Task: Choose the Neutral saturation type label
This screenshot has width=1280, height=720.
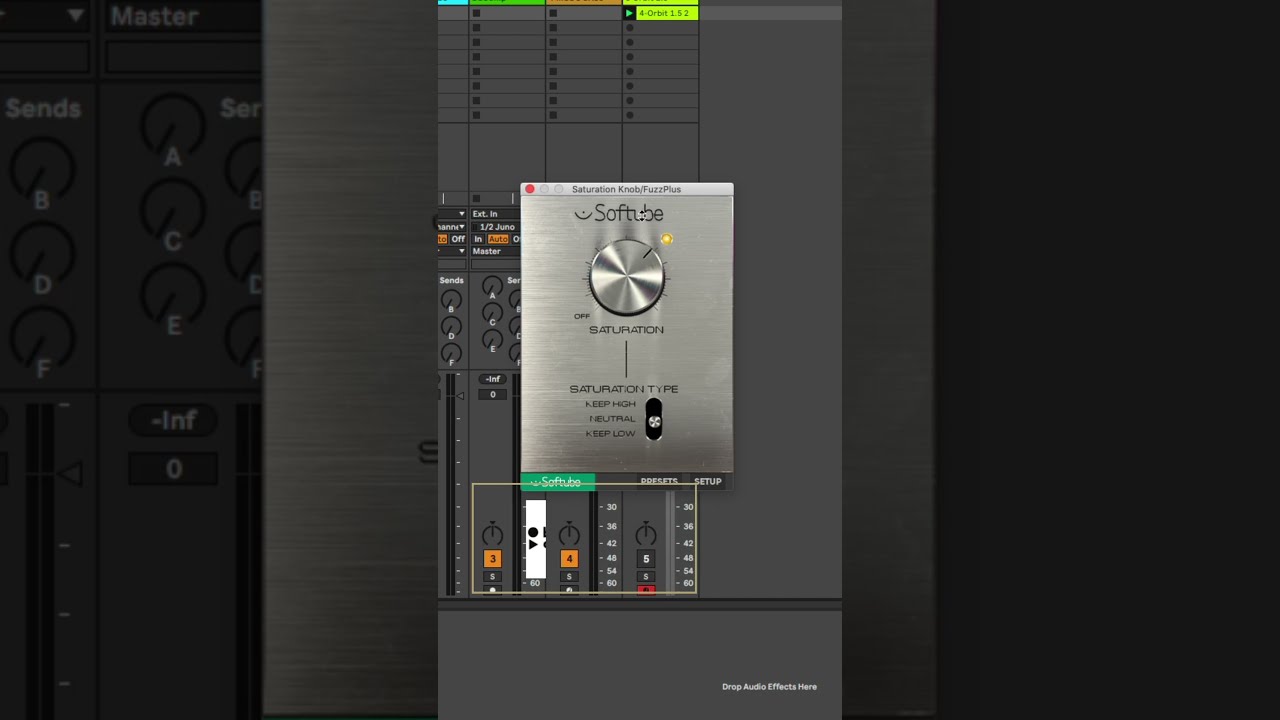Action: pyautogui.click(x=612, y=419)
